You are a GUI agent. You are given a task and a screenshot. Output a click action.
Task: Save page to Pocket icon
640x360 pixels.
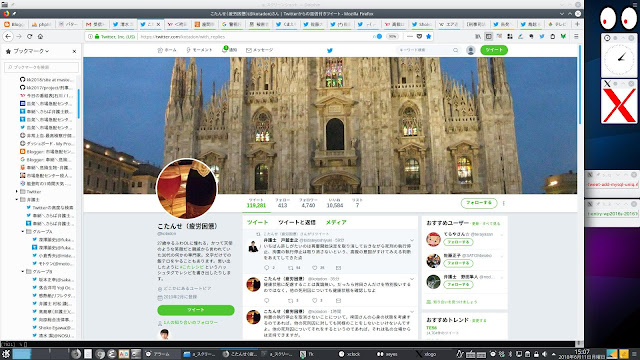point(419,36)
